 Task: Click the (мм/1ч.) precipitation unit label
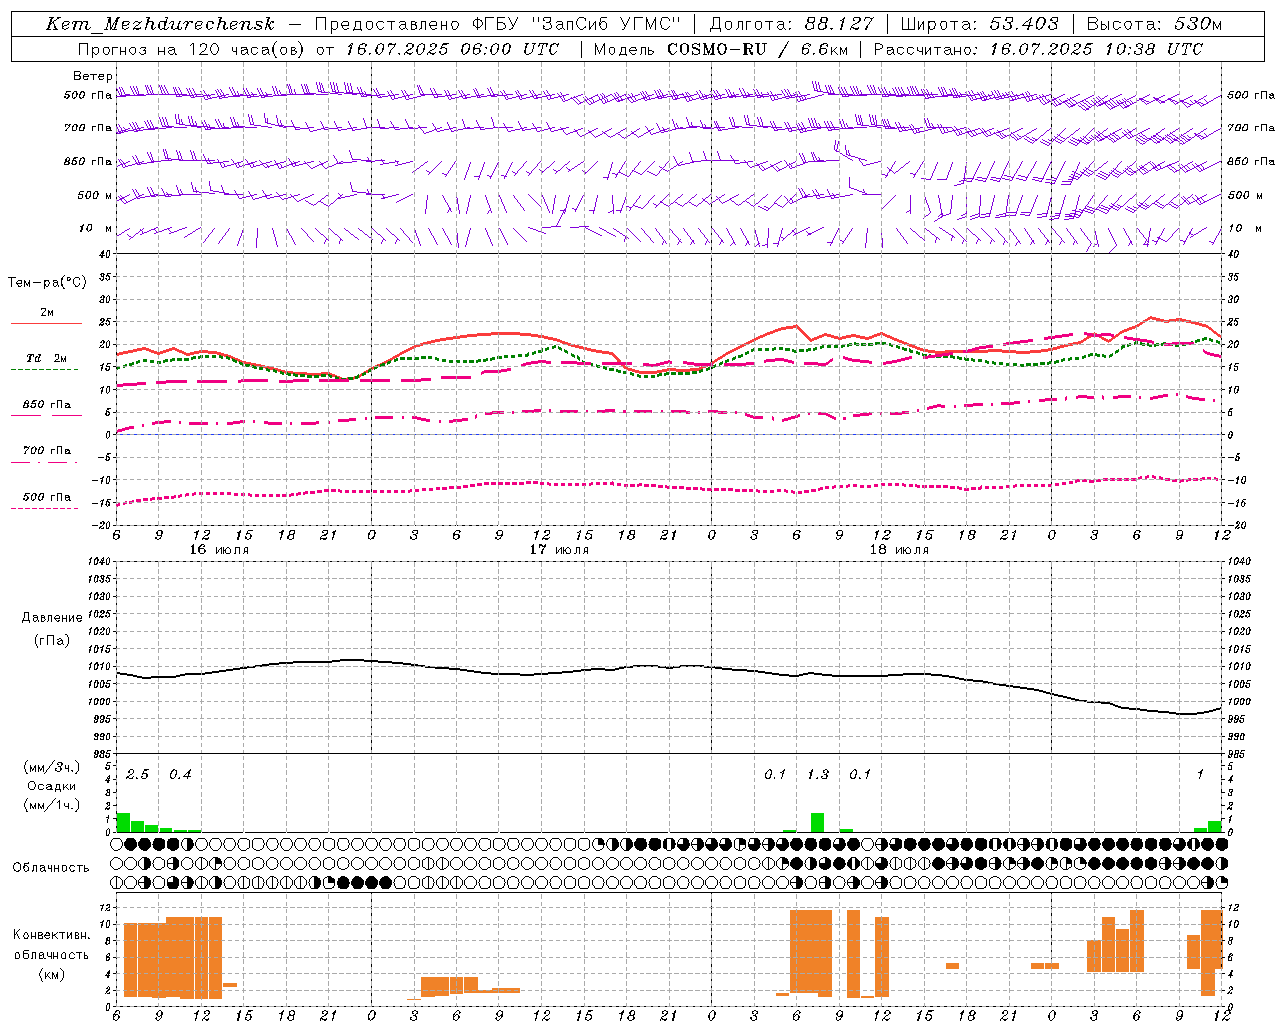(x=52, y=805)
